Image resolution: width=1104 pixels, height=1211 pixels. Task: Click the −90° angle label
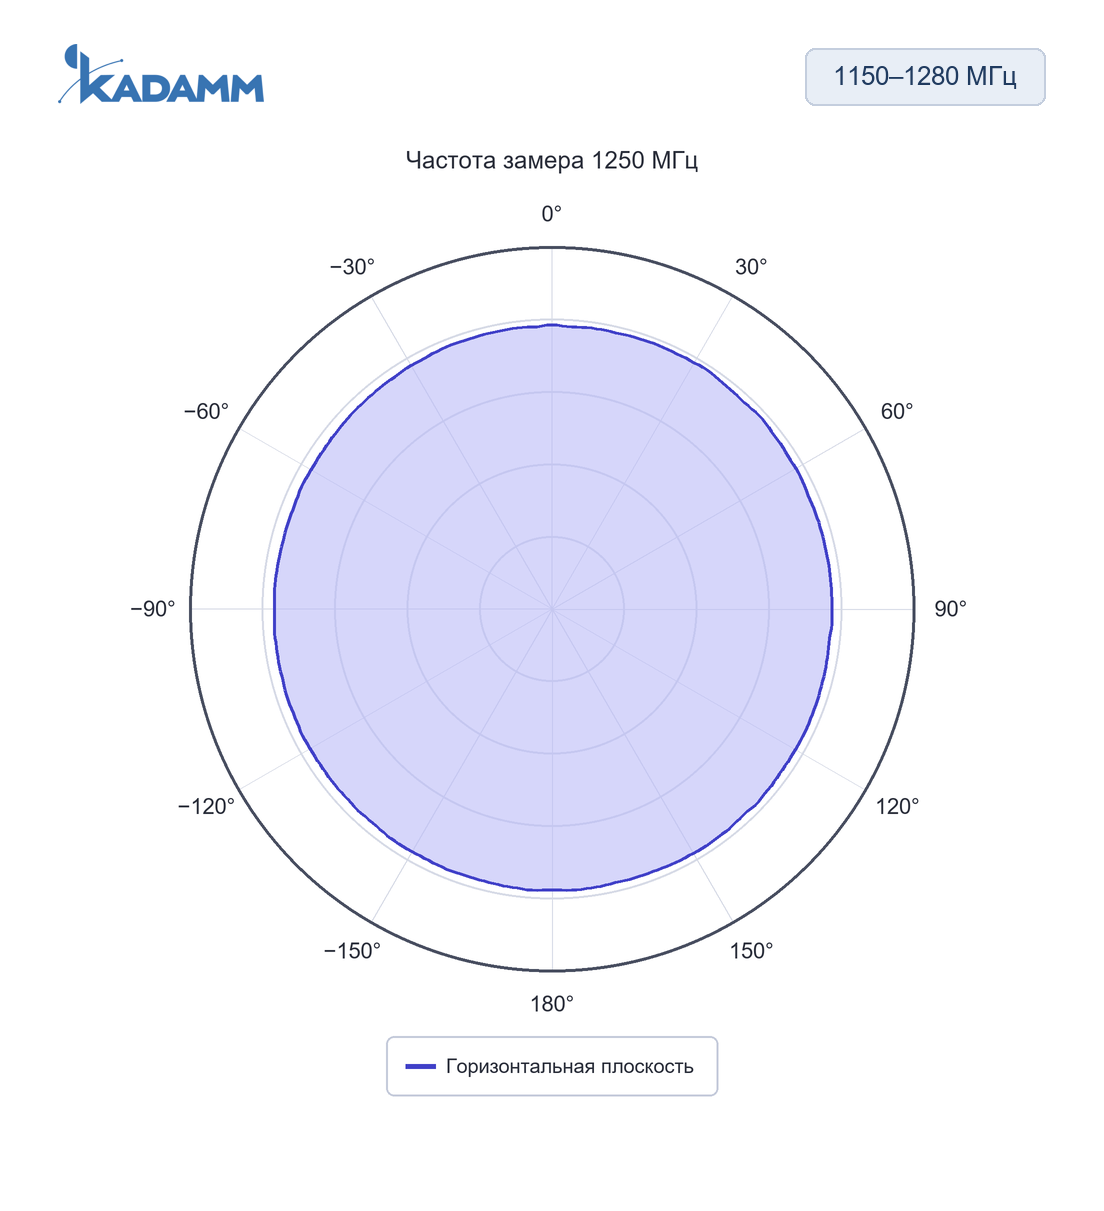(153, 609)
